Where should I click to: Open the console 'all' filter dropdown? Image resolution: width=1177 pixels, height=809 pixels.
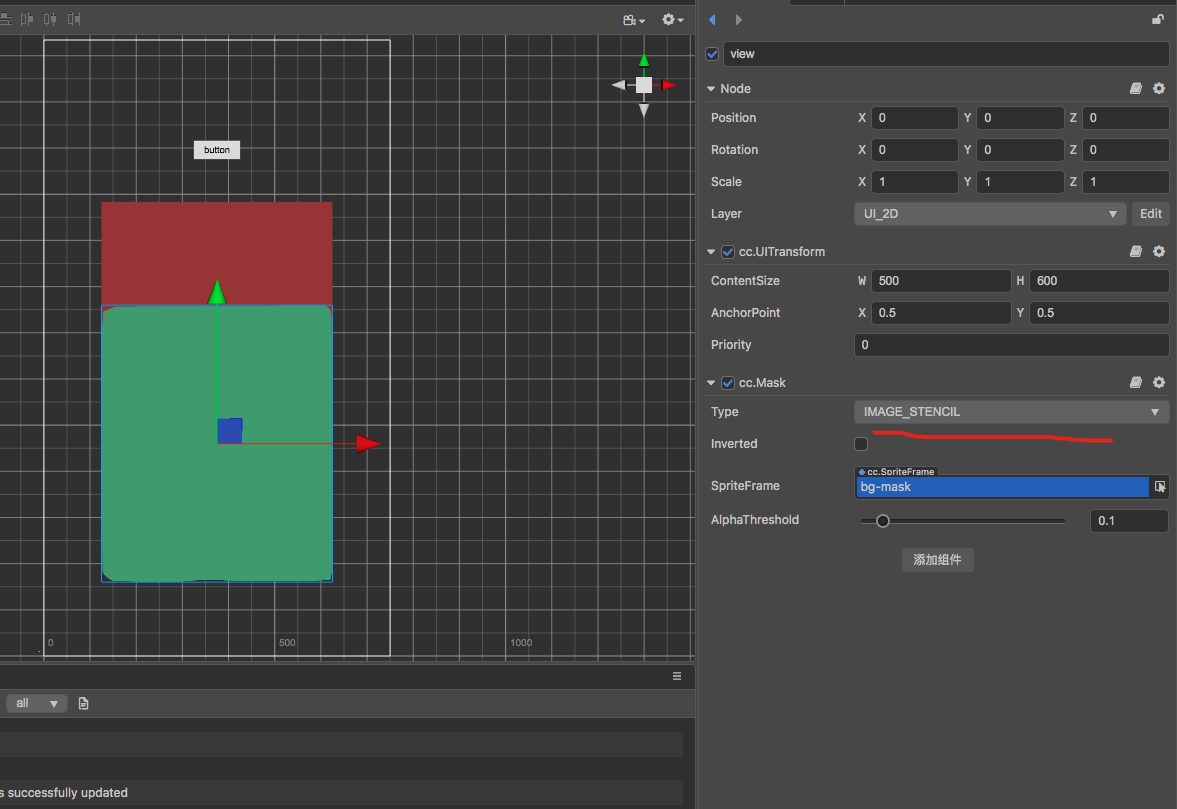(x=37, y=703)
